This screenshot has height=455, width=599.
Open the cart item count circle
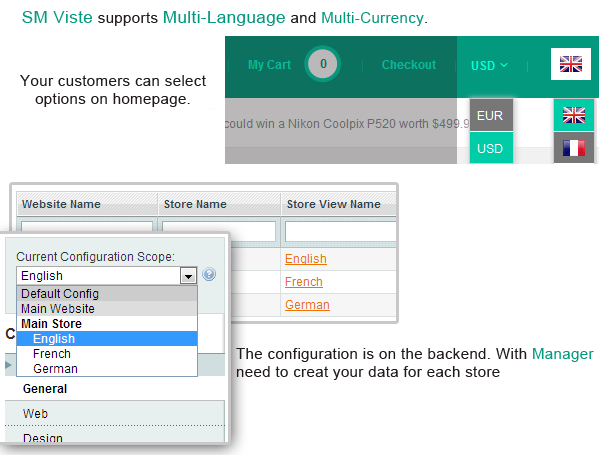(323, 64)
